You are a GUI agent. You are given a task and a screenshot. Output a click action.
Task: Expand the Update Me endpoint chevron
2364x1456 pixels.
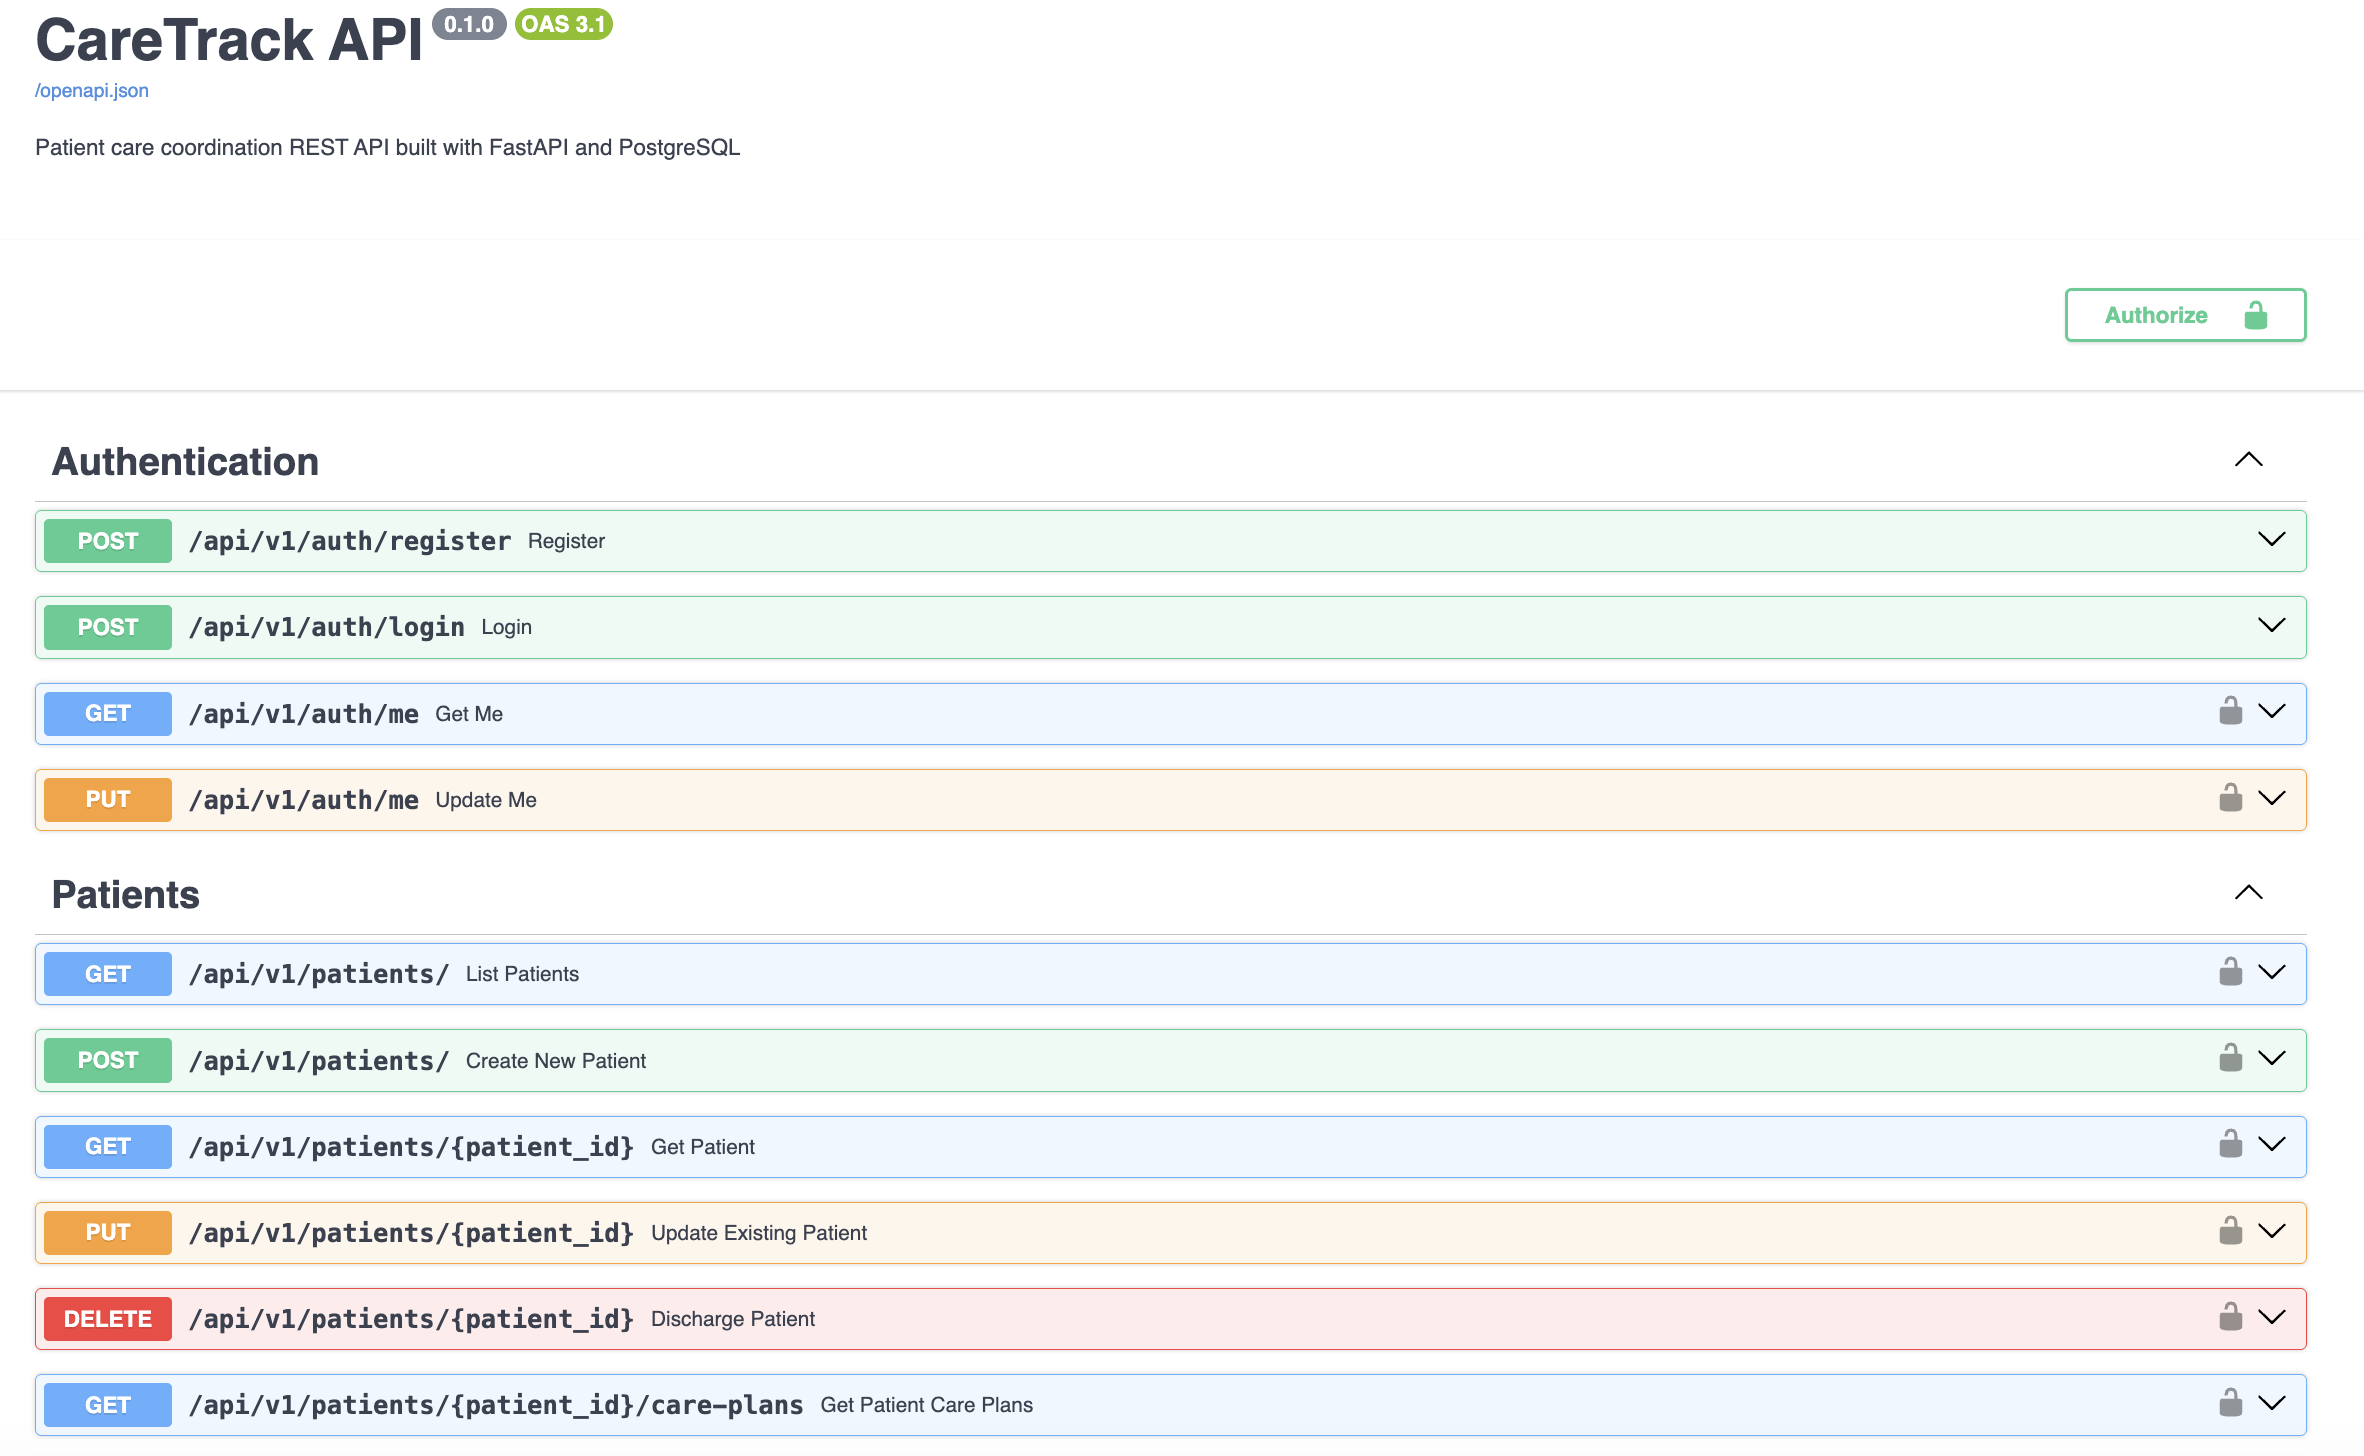pos(2272,798)
